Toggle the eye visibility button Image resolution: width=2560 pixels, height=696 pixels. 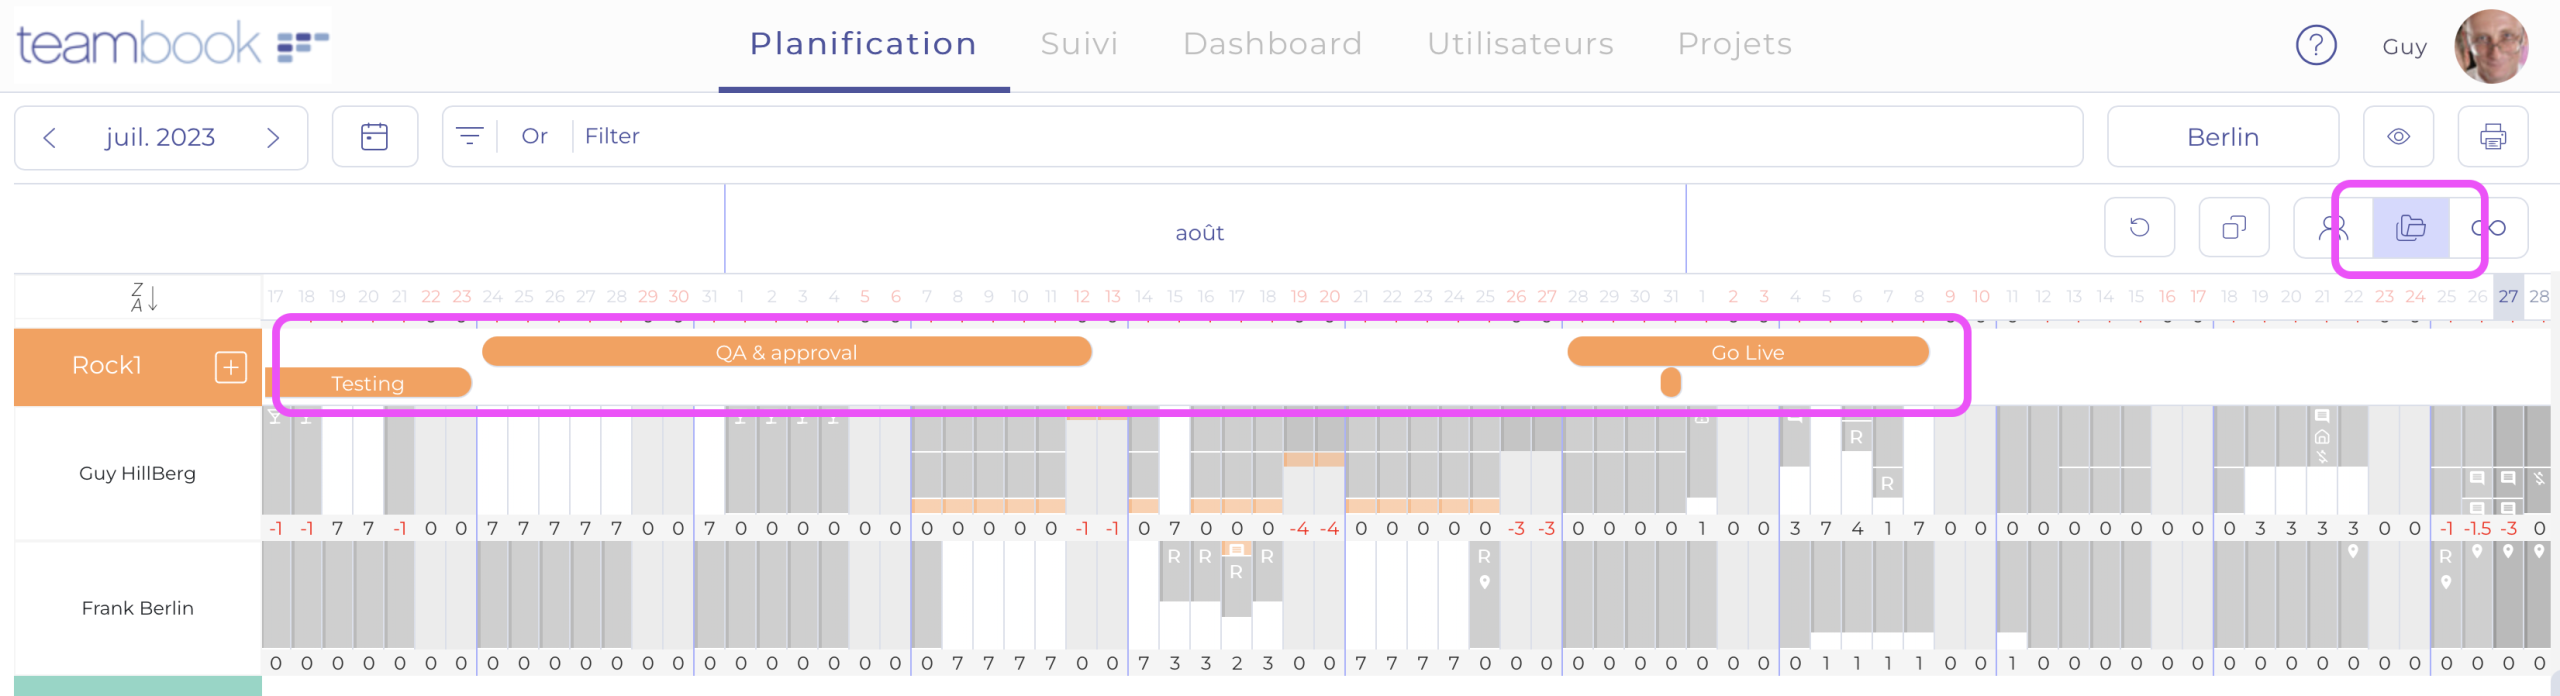click(x=2398, y=137)
